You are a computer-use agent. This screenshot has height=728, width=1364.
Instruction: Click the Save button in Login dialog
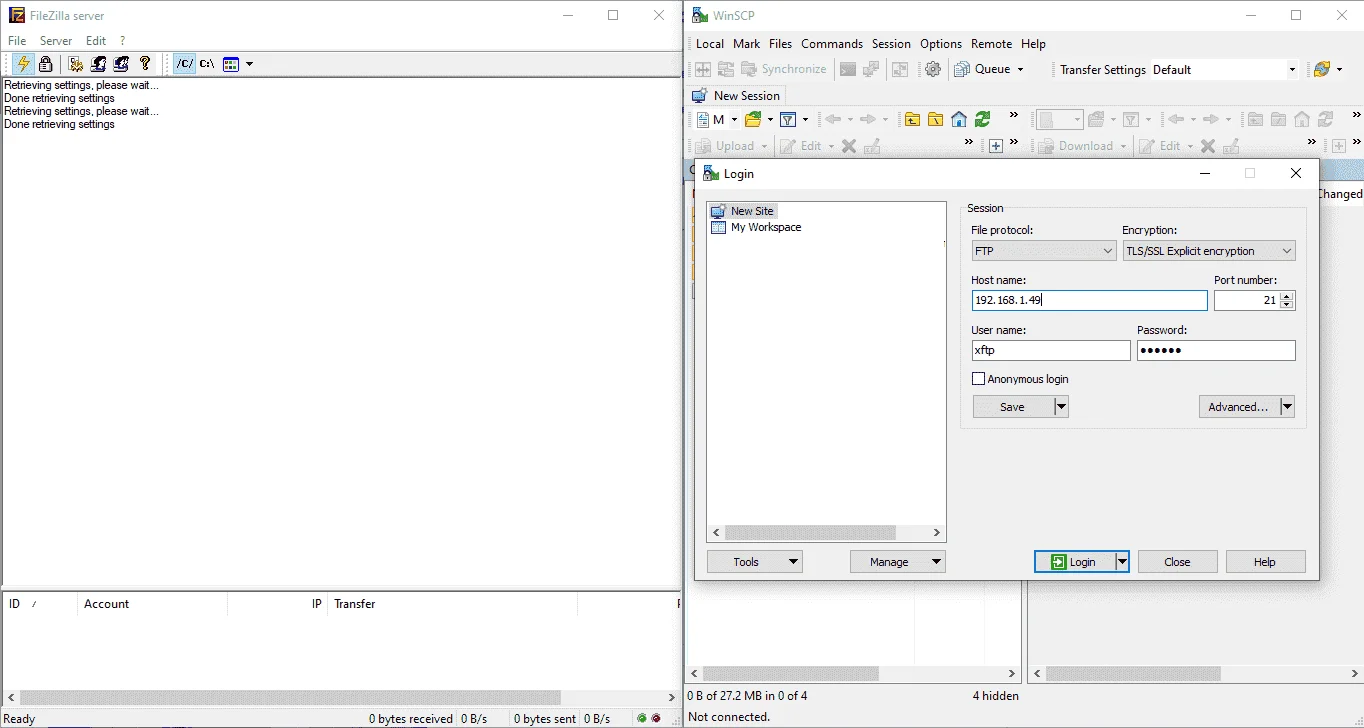(1013, 407)
